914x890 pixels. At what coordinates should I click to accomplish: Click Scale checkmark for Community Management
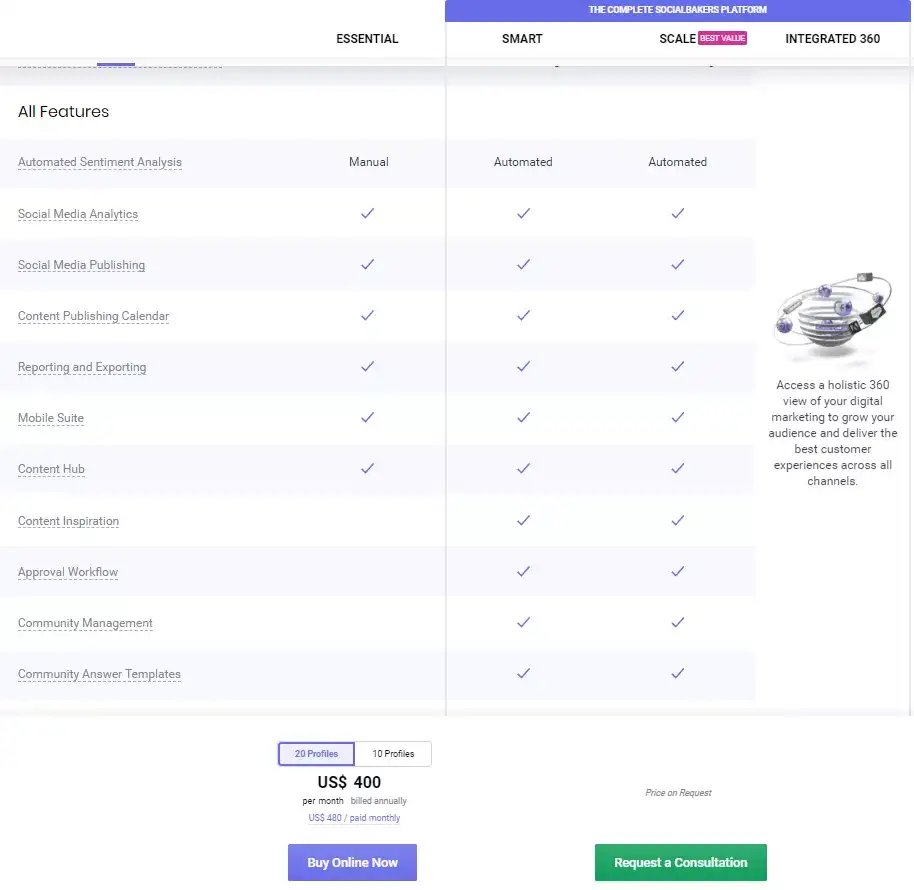point(677,622)
